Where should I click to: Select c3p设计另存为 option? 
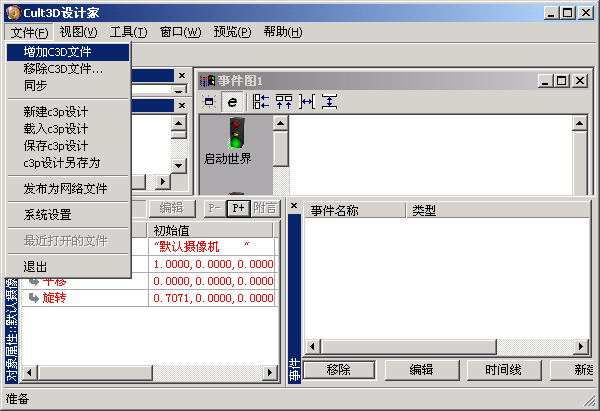(x=68, y=163)
